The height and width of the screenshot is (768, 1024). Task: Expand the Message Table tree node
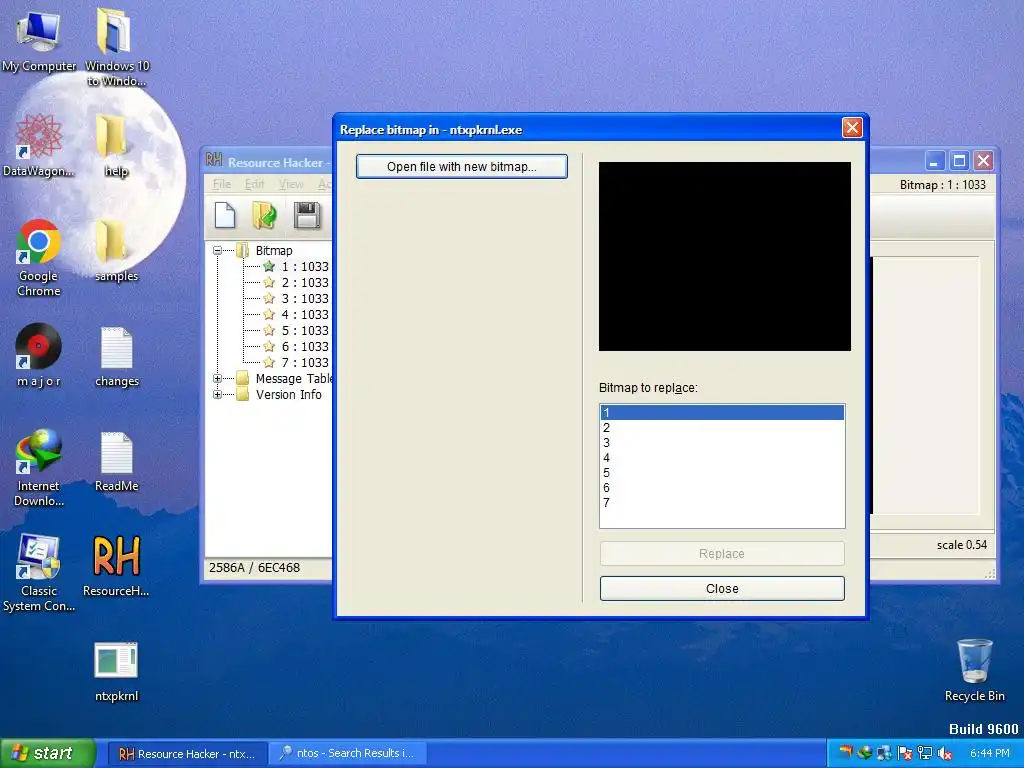pyautogui.click(x=217, y=378)
